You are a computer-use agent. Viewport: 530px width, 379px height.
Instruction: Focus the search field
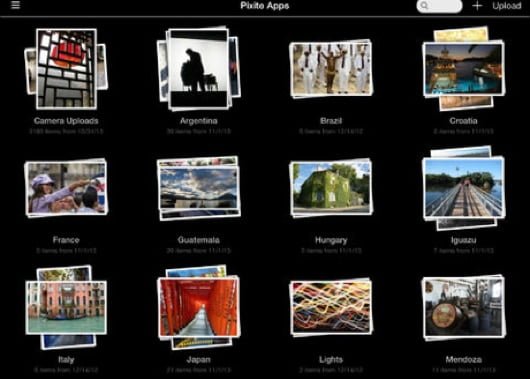pos(439,6)
